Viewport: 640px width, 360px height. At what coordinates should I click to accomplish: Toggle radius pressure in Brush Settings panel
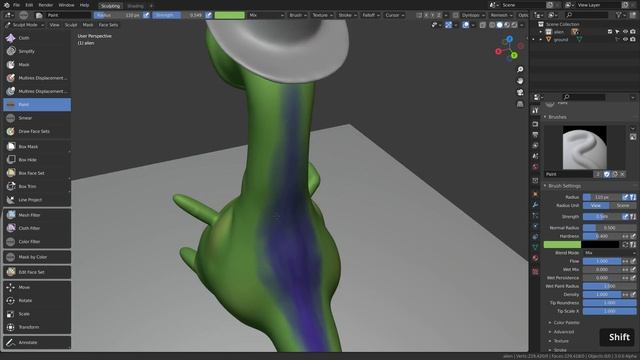click(x=625, y=197)
